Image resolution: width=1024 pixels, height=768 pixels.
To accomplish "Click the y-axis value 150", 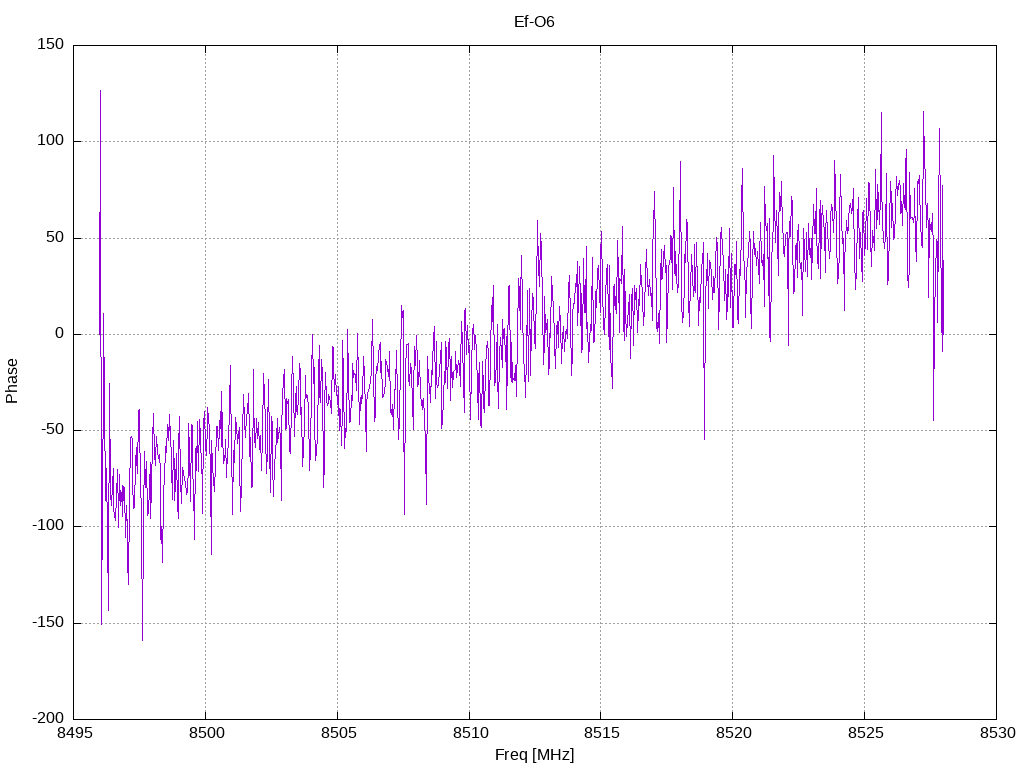I will (51, 44).
